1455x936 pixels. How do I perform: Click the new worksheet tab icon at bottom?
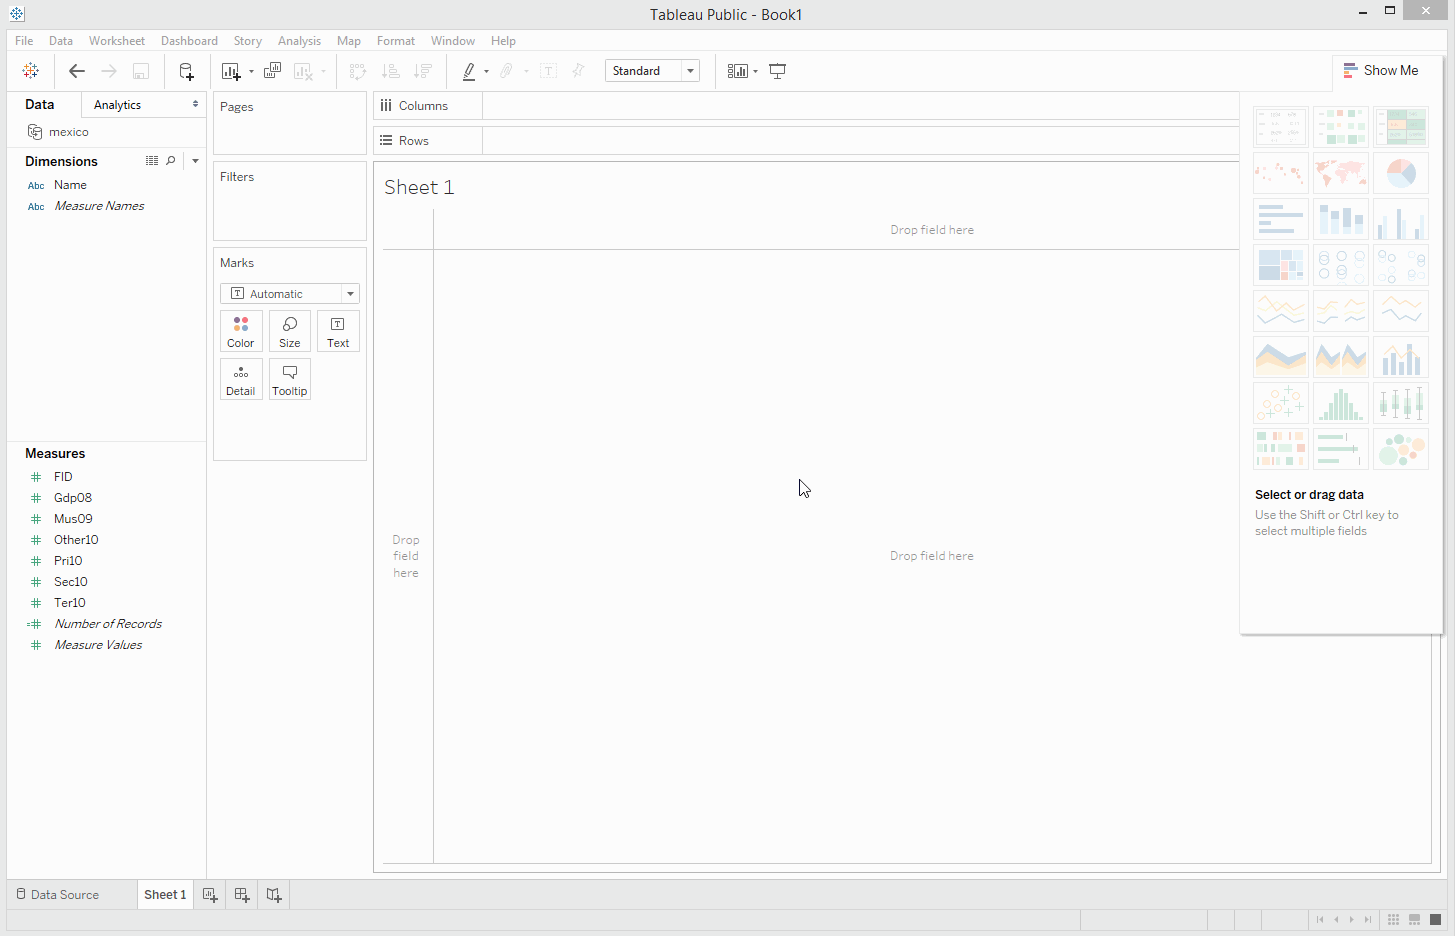pos(210,895)
